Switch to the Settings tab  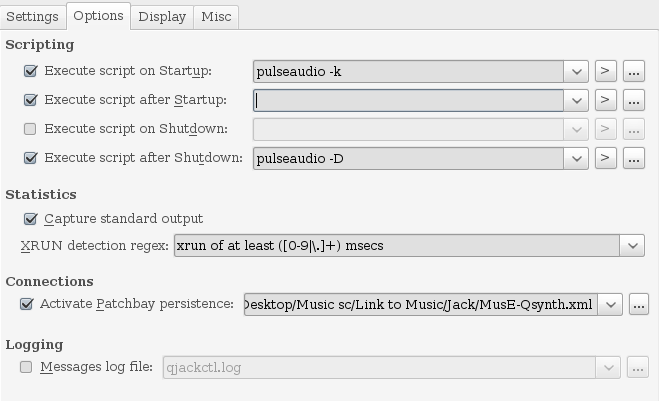point(32,16)
